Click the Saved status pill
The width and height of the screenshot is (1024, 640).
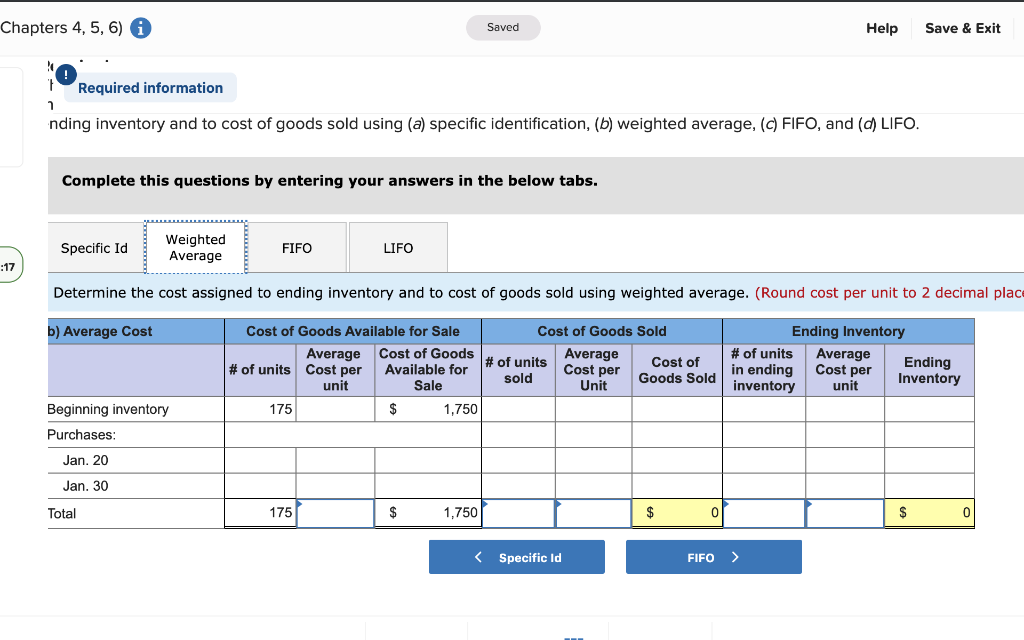[503, 28]
